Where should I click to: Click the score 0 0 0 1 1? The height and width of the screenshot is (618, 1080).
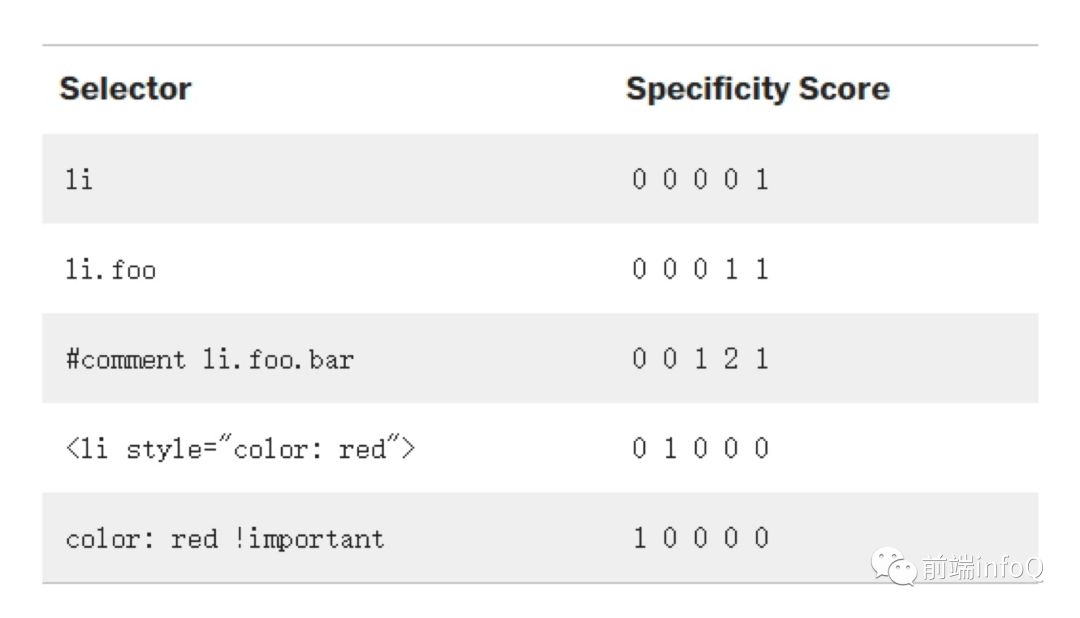pos(700,269)
